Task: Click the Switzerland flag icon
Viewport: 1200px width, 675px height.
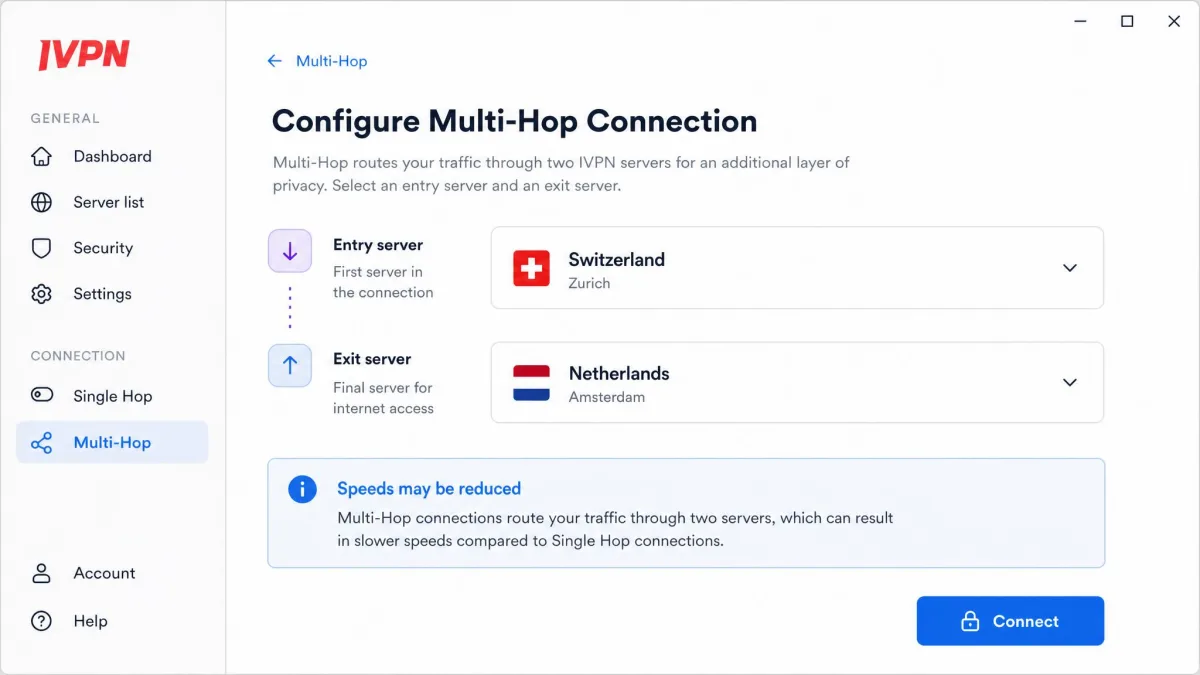Action: [531, 268]
